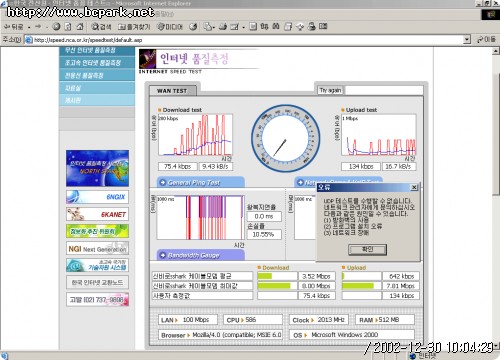Click the 0.0 ms ping delay value
This screenshot has width=500, height=360.
point(264,216)
